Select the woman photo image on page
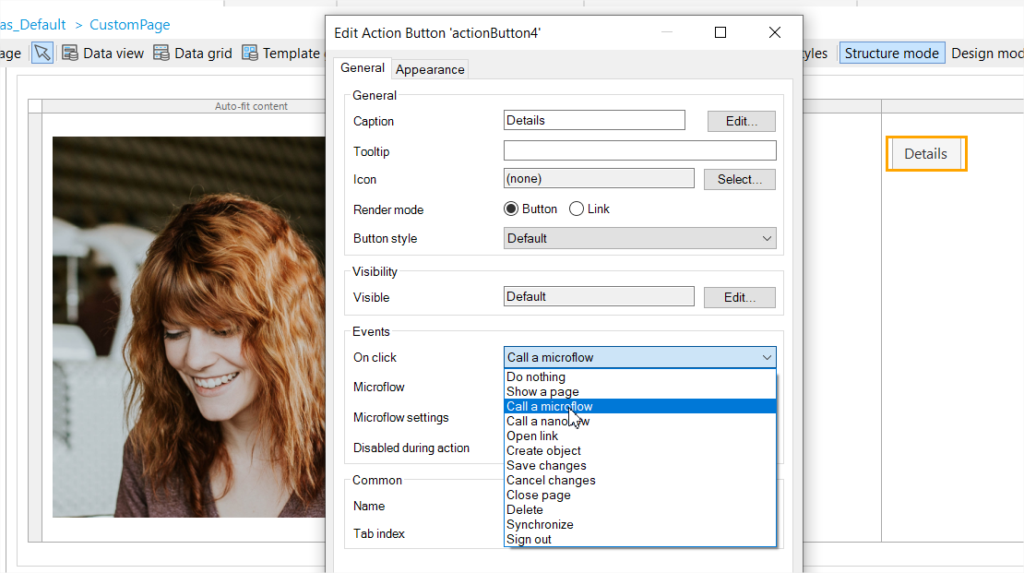1024x573 pixels. 189,327
